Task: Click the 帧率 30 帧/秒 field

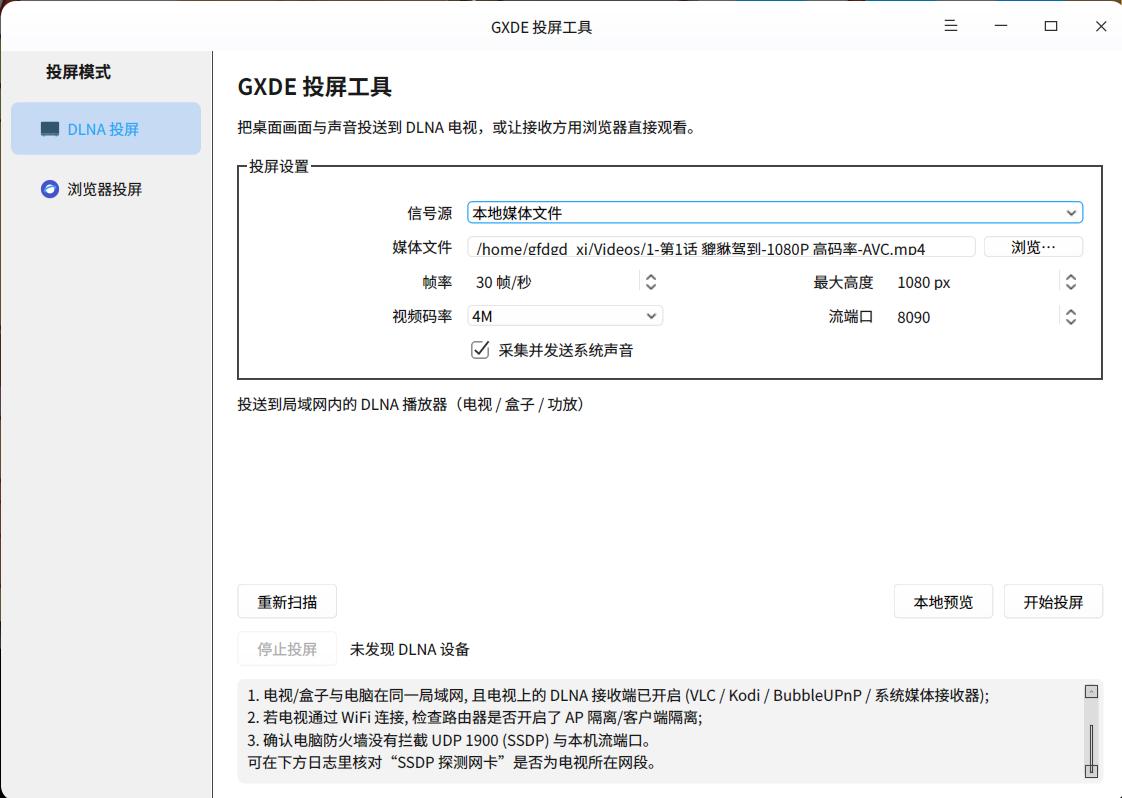Action: tap(554, 282)
